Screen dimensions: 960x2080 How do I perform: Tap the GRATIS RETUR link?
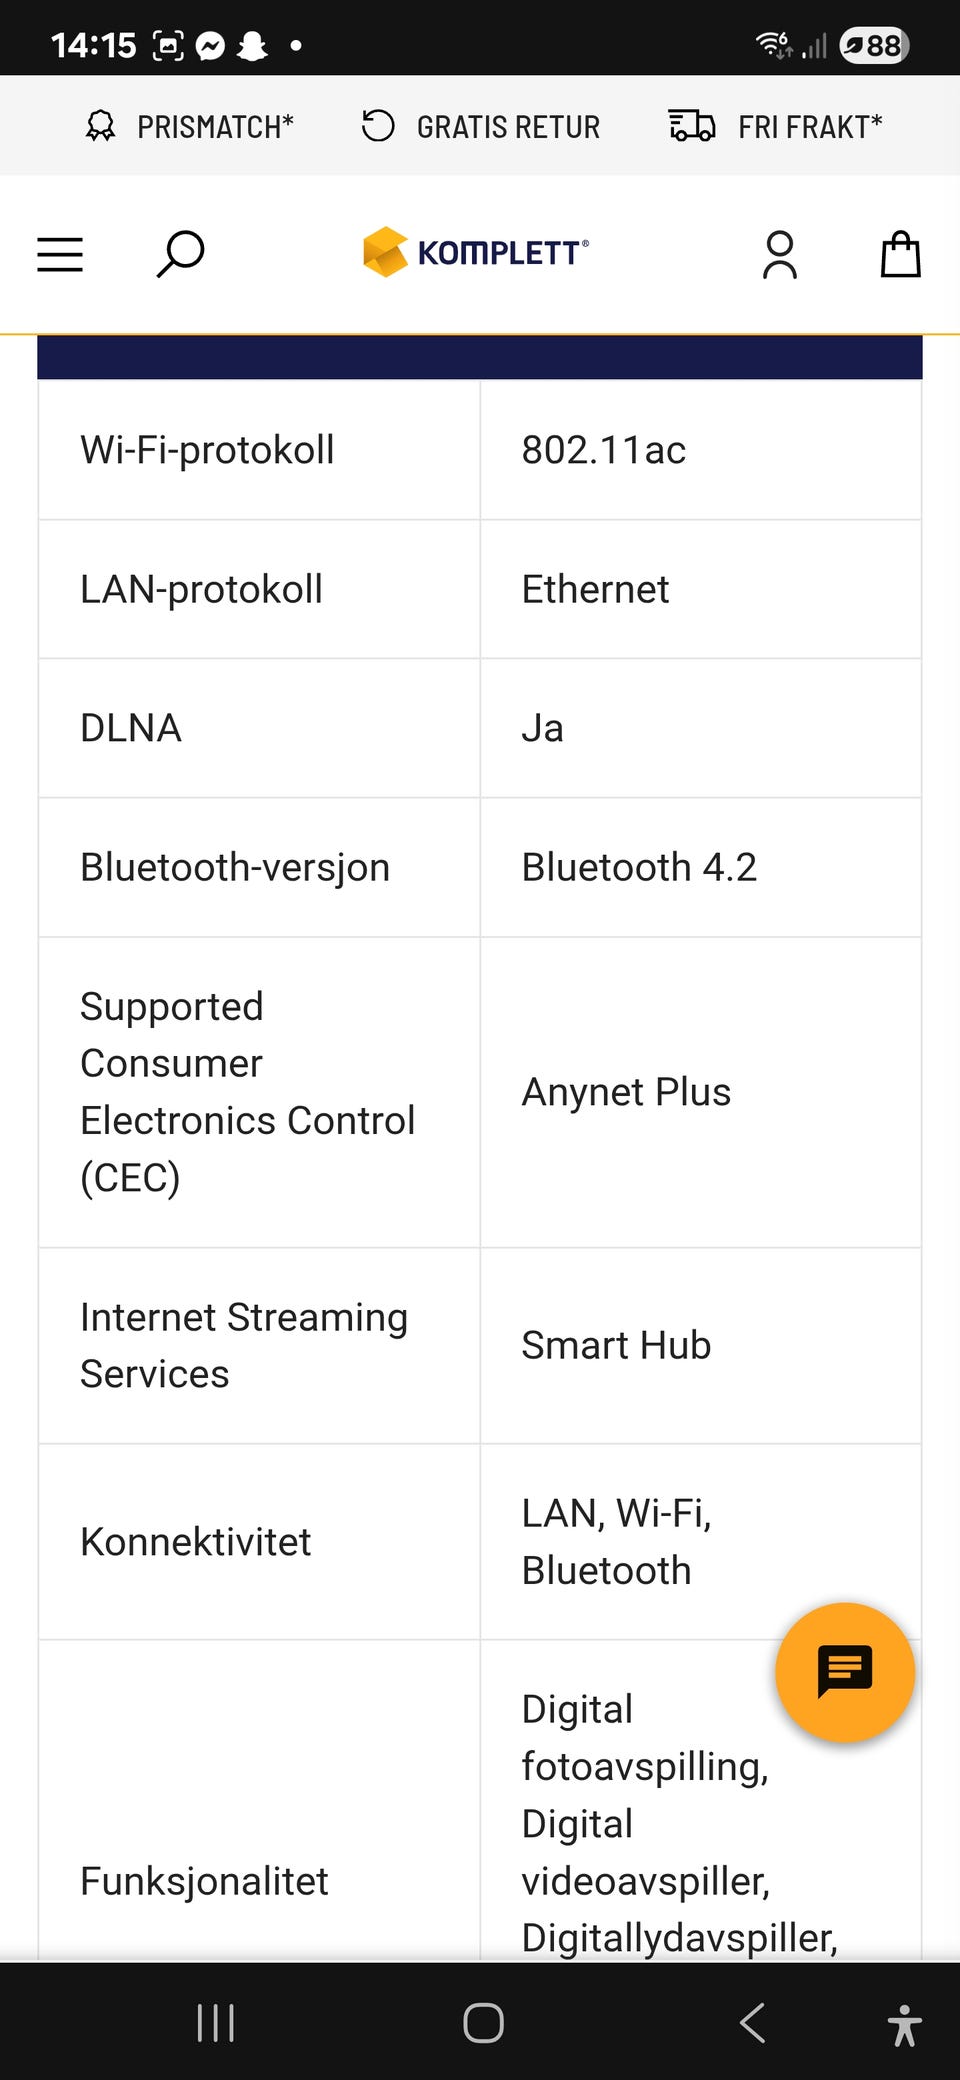pos(481,127)
